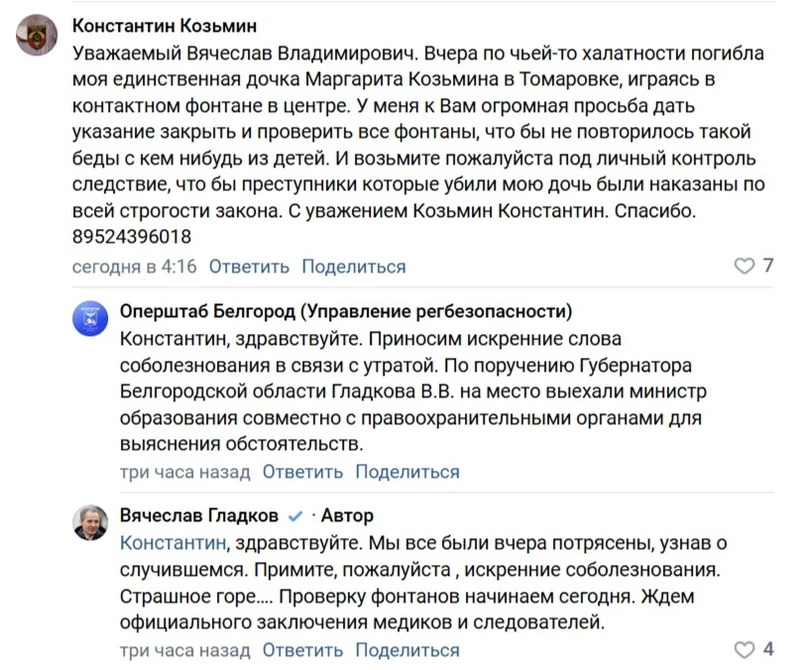Like Vyacheslav Gladkov's reply with heart icon
800x670 pixels.
[x=744, y=650]
